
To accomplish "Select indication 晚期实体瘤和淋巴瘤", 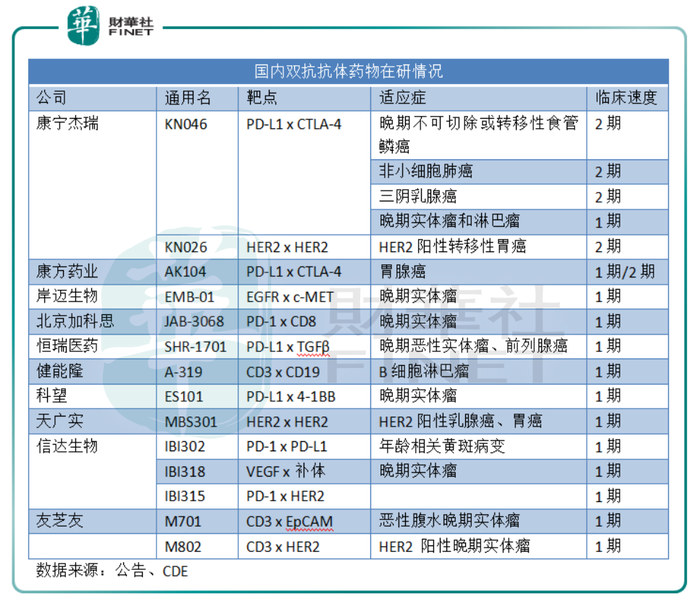I will pos(449,221).
